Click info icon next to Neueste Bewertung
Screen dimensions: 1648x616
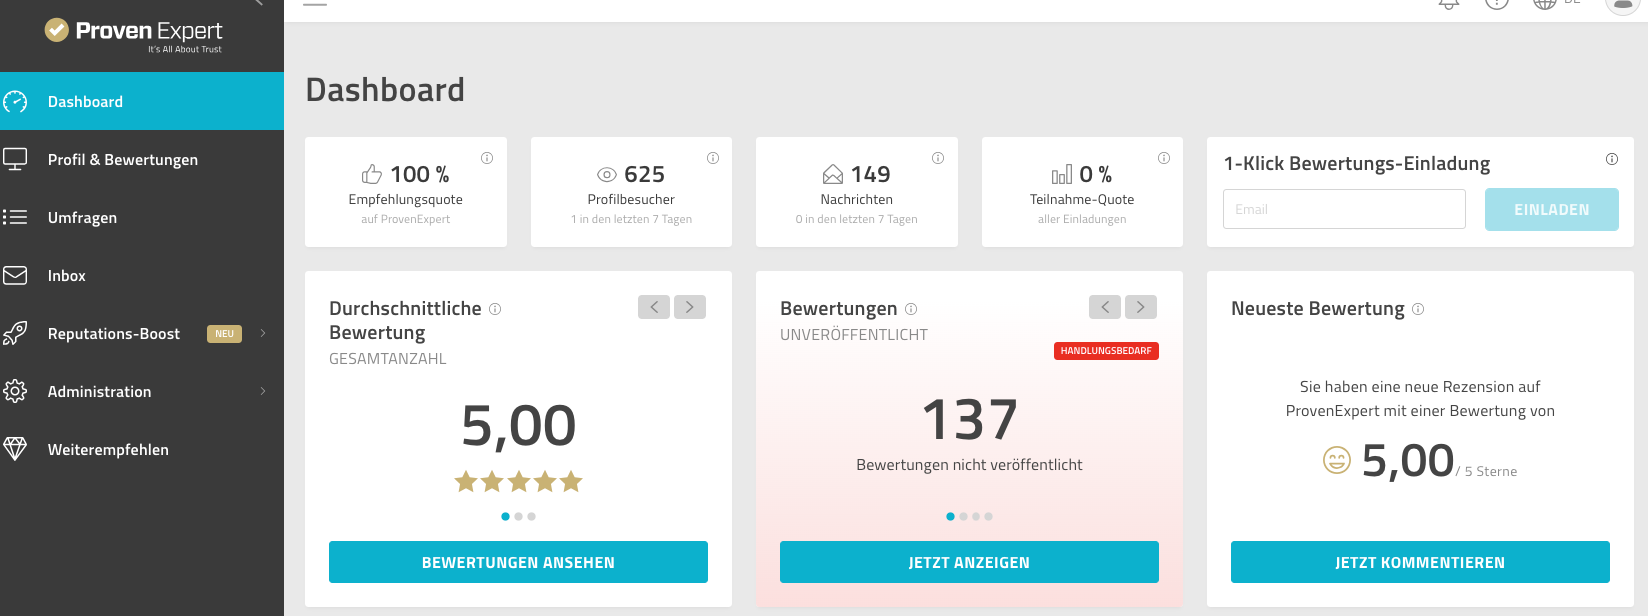(1418, 310)
